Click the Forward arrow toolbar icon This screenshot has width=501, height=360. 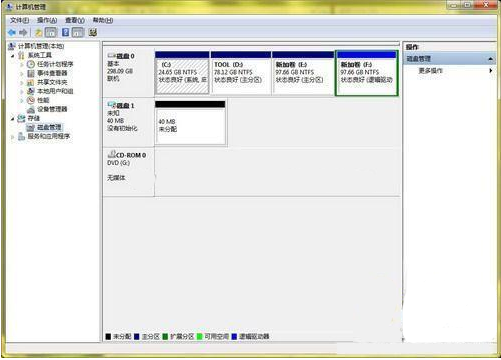[x=23, y=32]
